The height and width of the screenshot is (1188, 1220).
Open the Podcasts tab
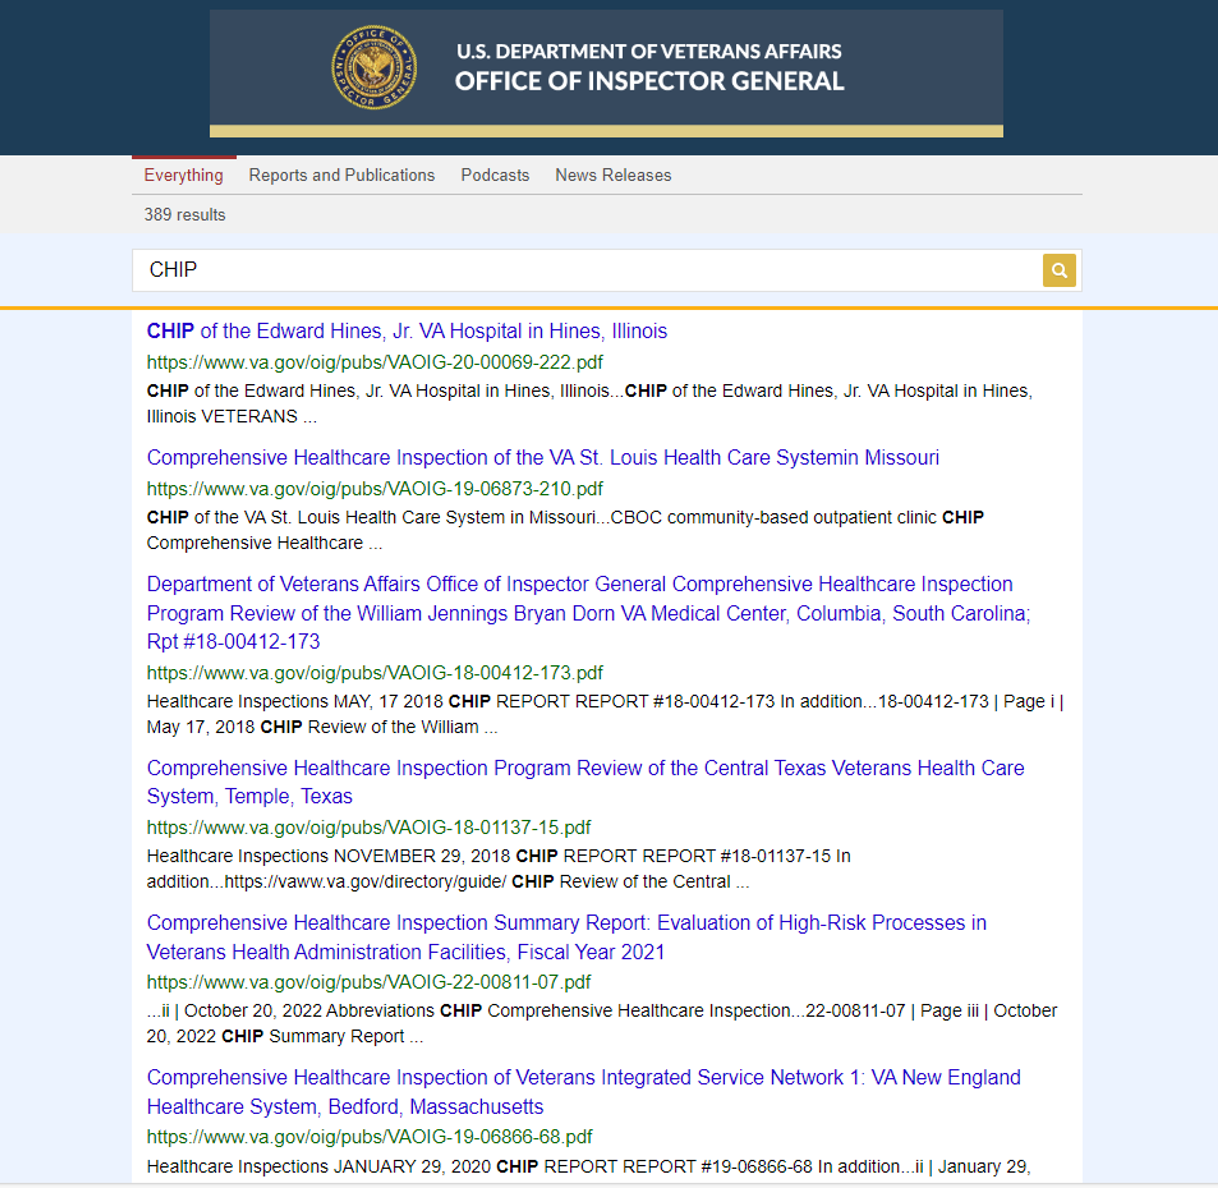495,175
